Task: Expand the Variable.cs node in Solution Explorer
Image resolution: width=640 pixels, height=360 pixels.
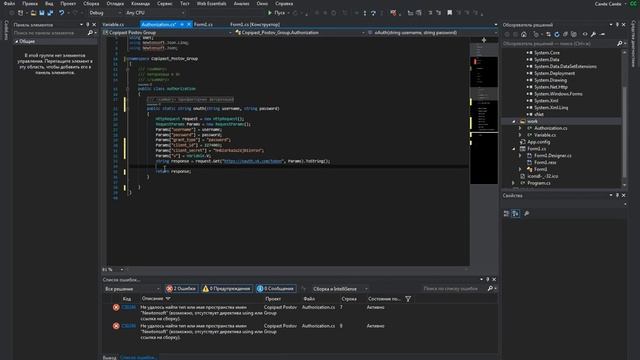Action: click(520, 135)
